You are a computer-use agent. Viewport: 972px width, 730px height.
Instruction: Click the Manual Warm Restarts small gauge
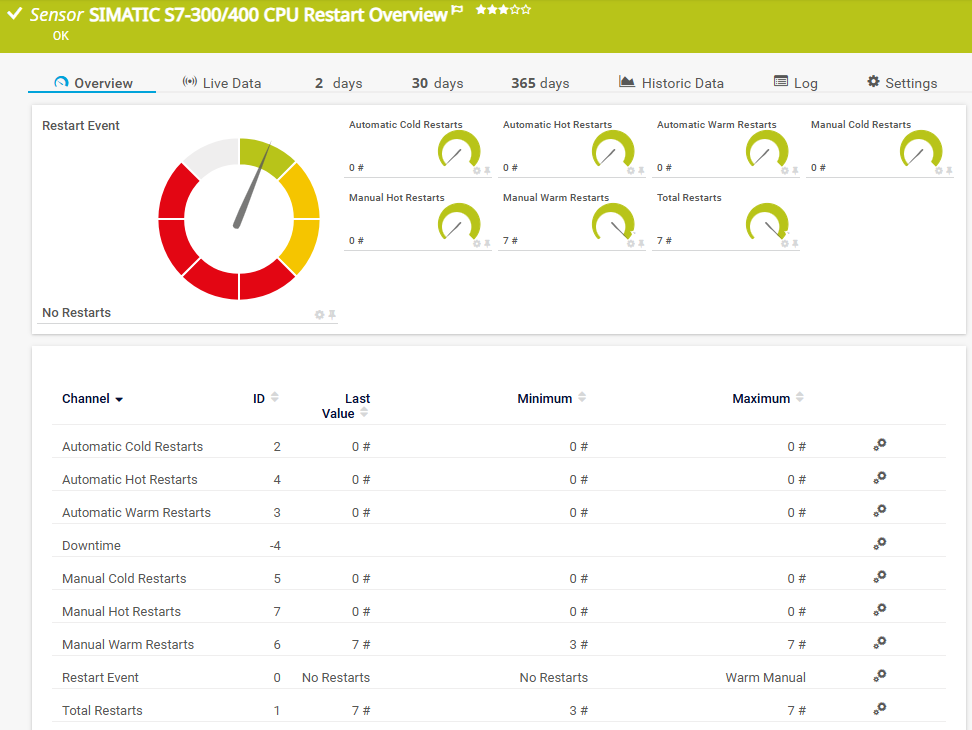613,224
